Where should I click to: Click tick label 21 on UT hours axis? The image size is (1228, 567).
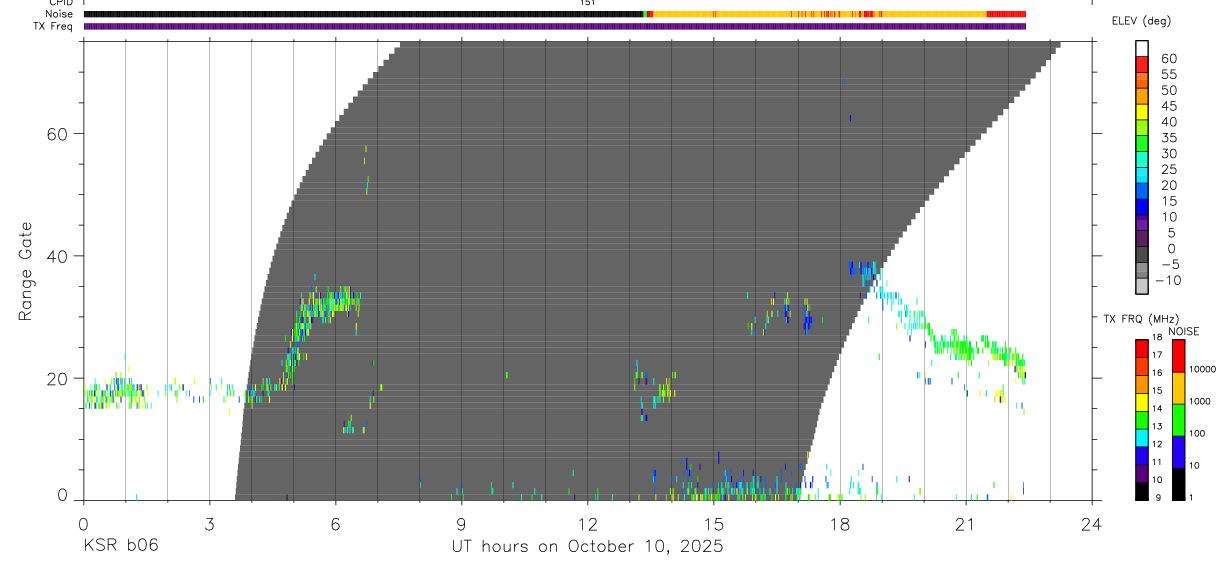click(x=966, y=524)
